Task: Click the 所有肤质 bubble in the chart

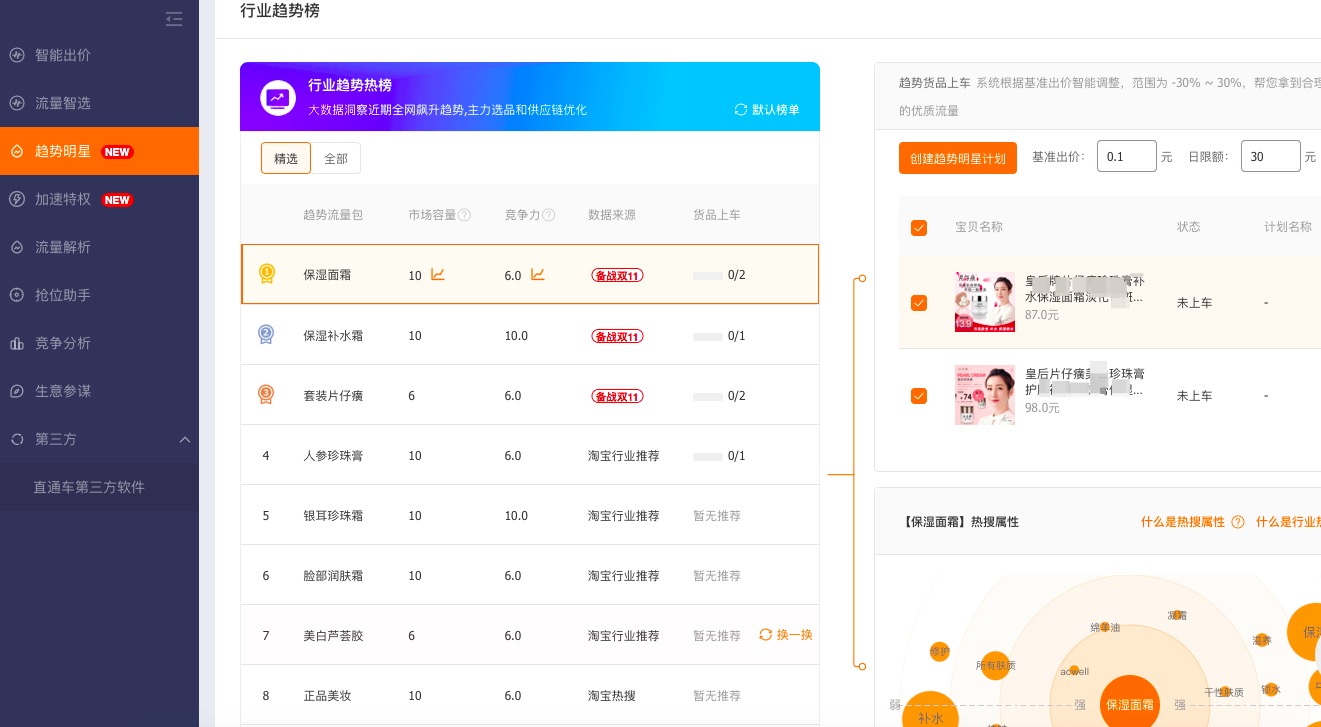Action: (x=995, y=665)
